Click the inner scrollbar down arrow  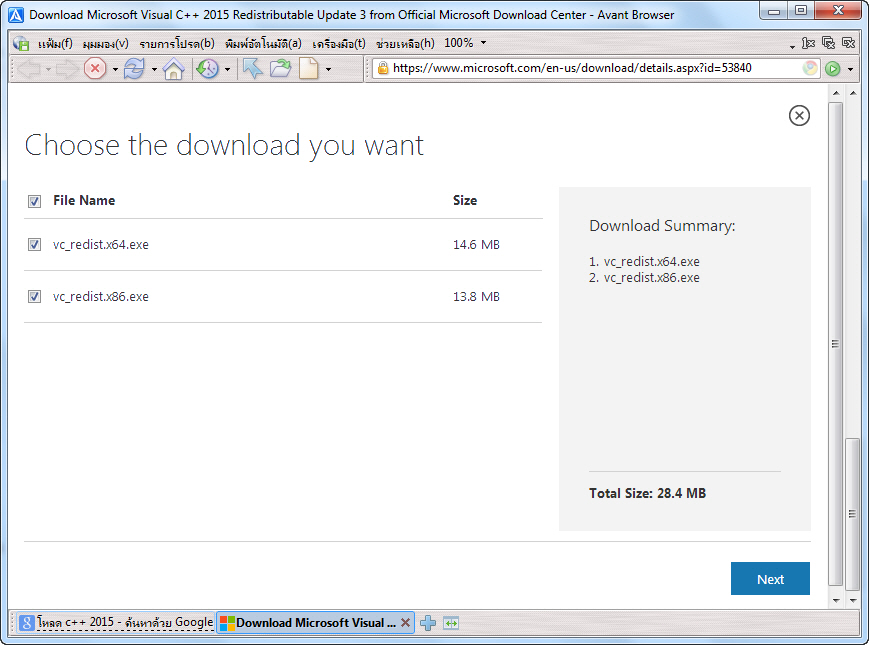pyautogui.click(x=836, y=601)
